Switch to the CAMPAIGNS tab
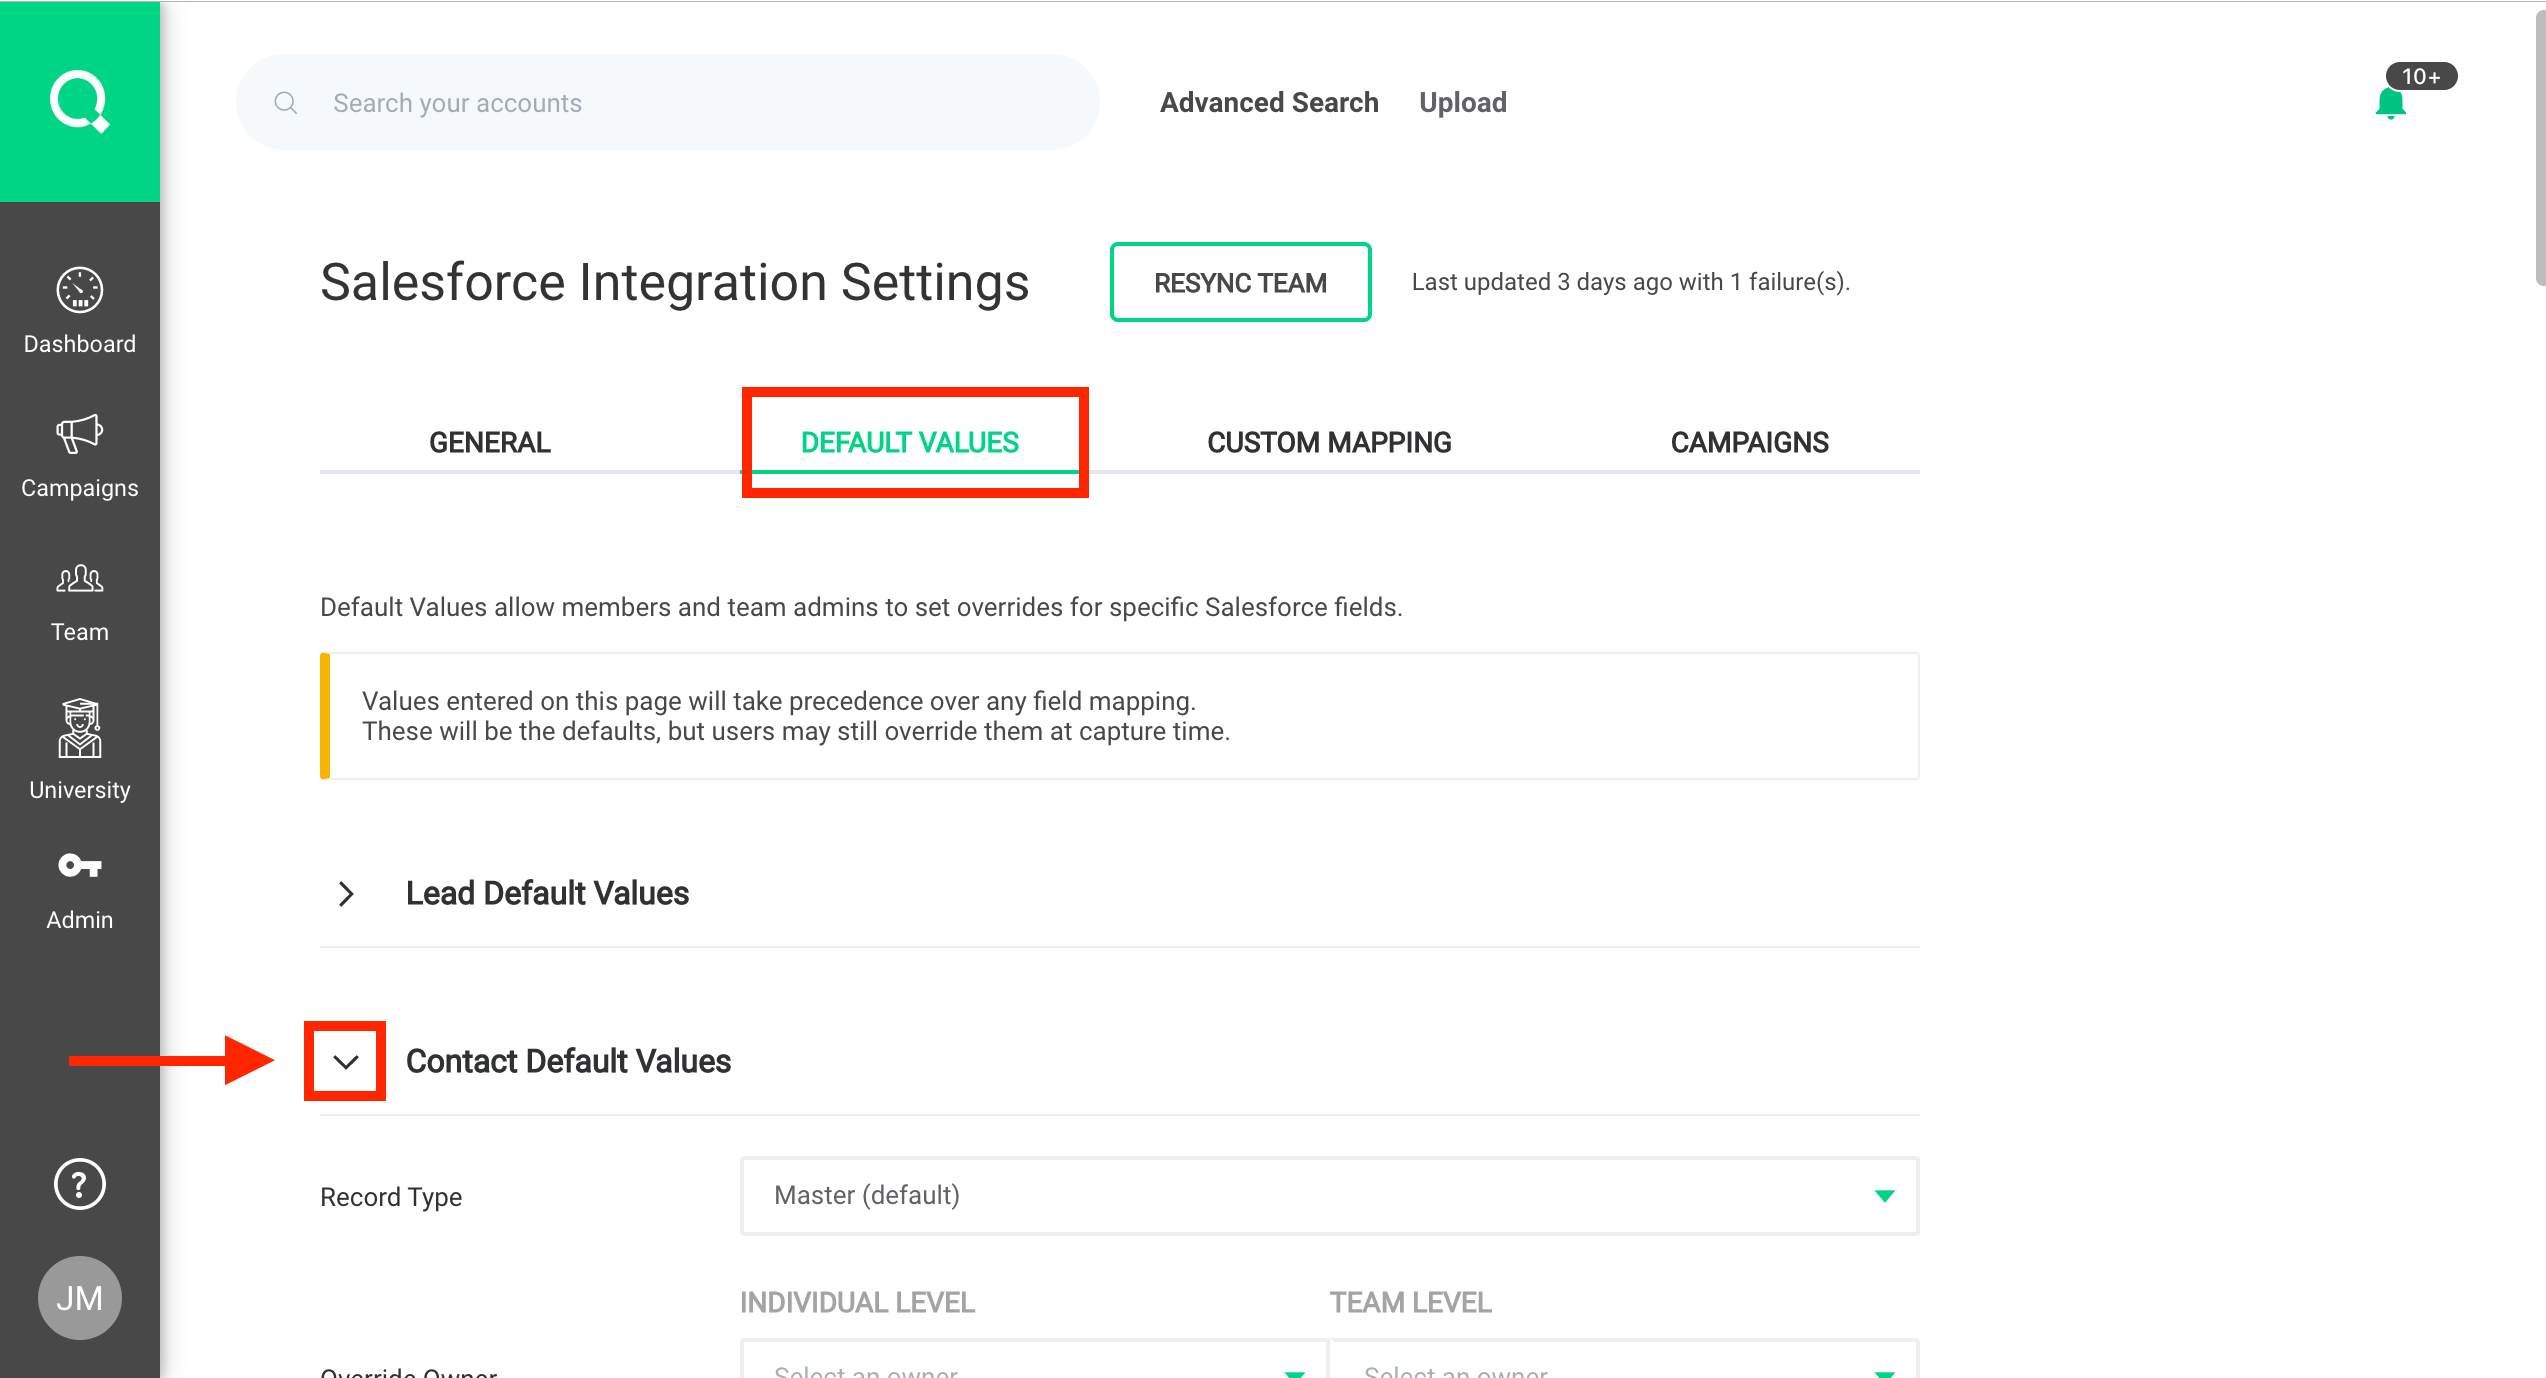 (x=1748, y=442)
